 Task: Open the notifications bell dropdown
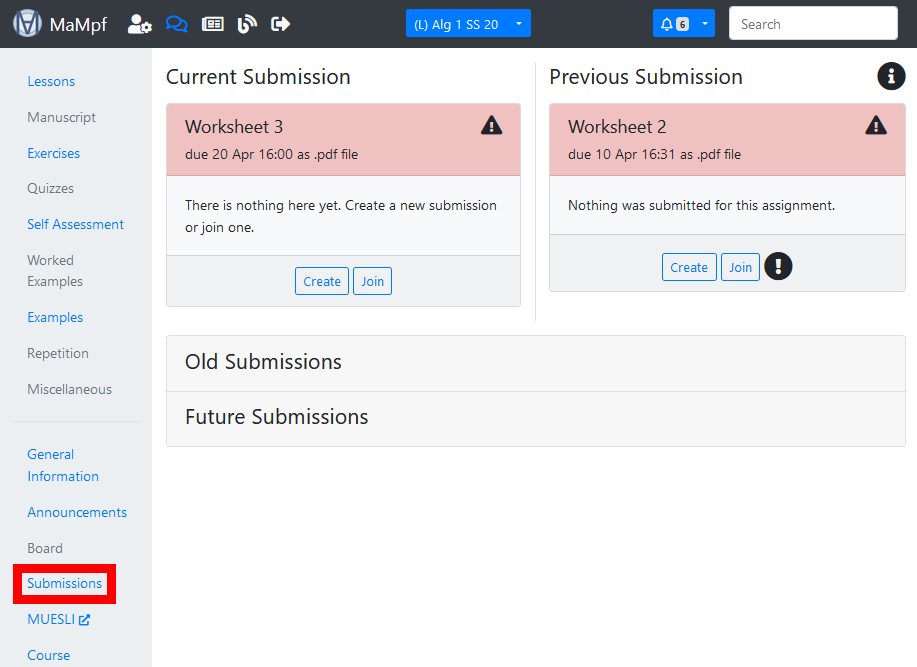click(x=683, y=24)
